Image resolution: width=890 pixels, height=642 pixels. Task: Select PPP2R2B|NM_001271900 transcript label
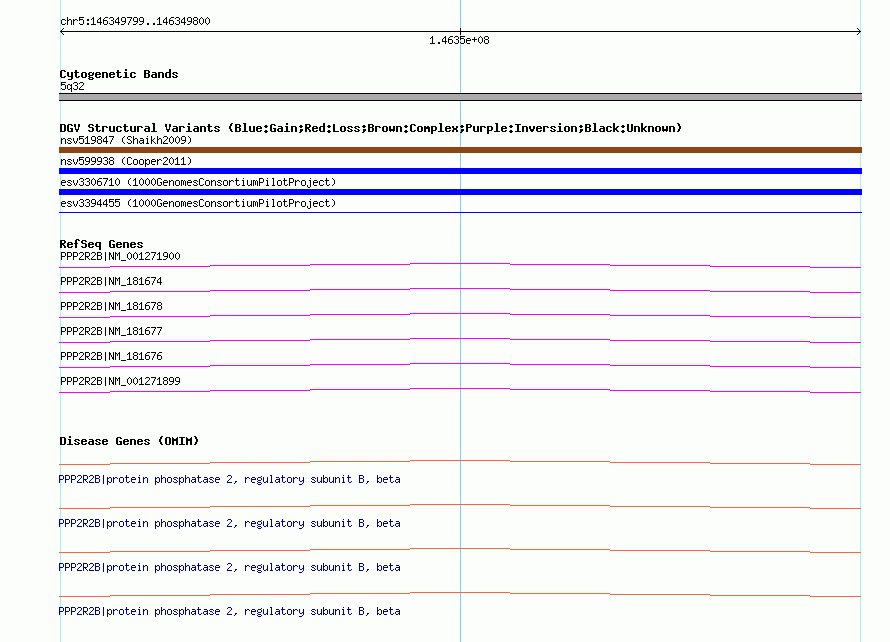pos(120,256)
